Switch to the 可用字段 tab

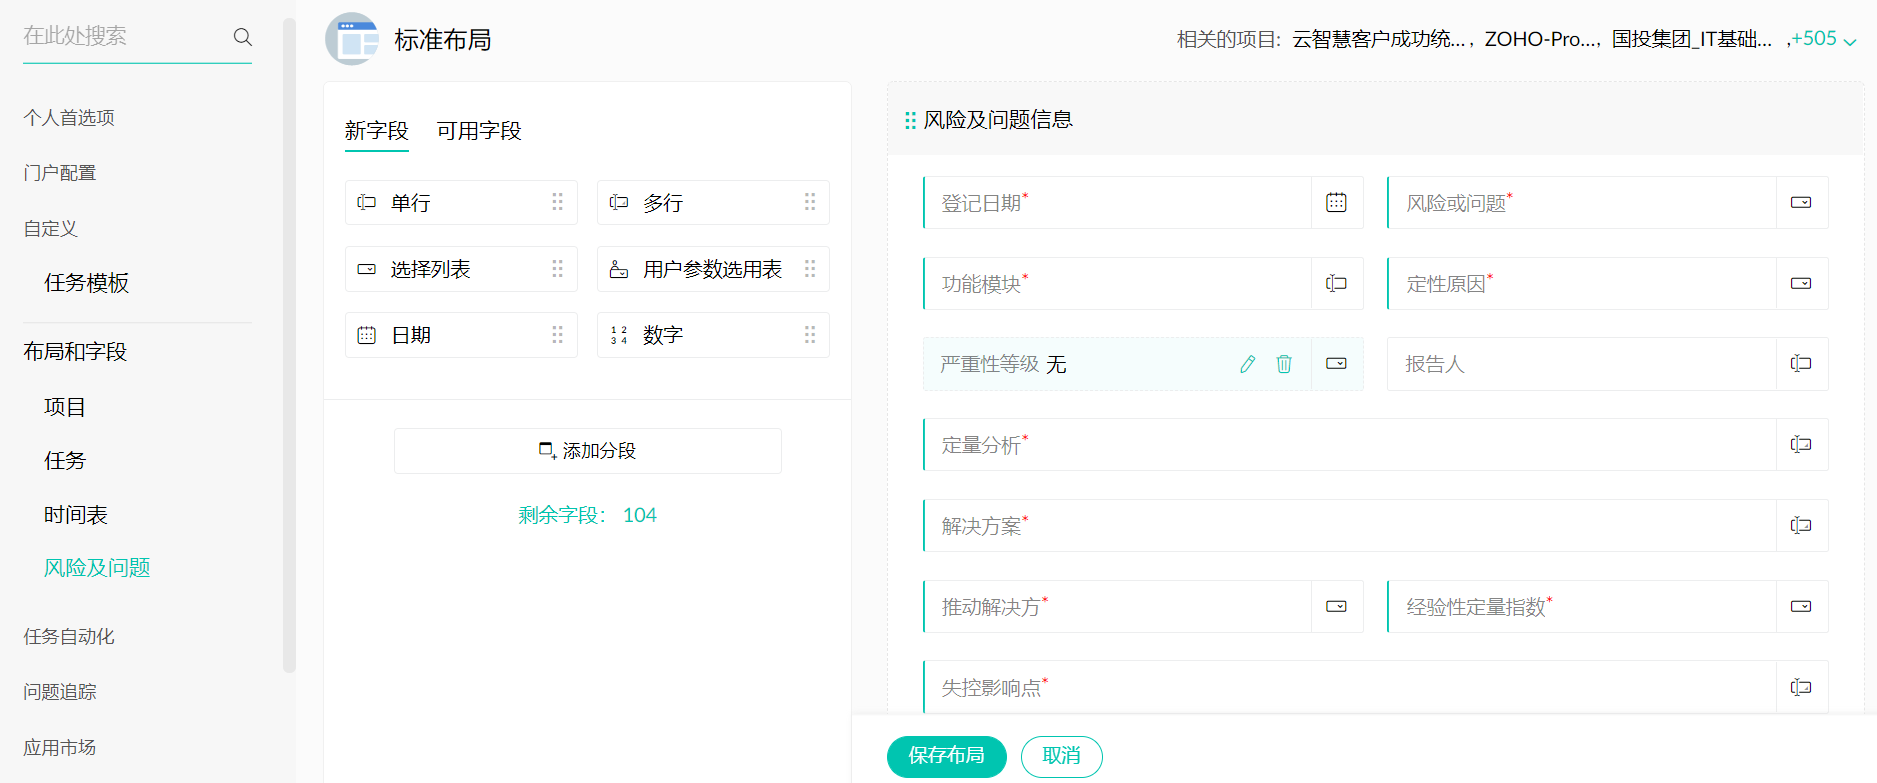point(478,131)
